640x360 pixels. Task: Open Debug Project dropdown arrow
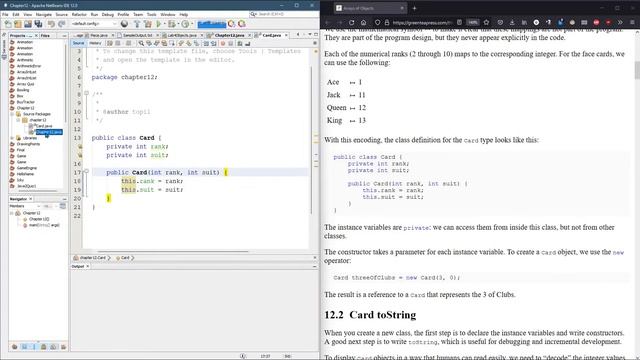[x=178, y=24]
